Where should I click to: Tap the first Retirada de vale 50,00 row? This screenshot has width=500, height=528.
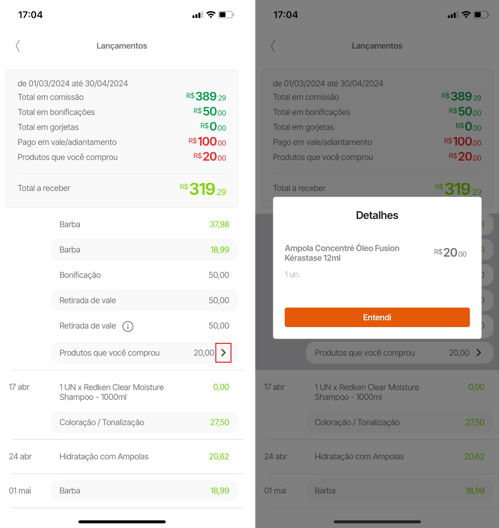click(x=144, y=300)
